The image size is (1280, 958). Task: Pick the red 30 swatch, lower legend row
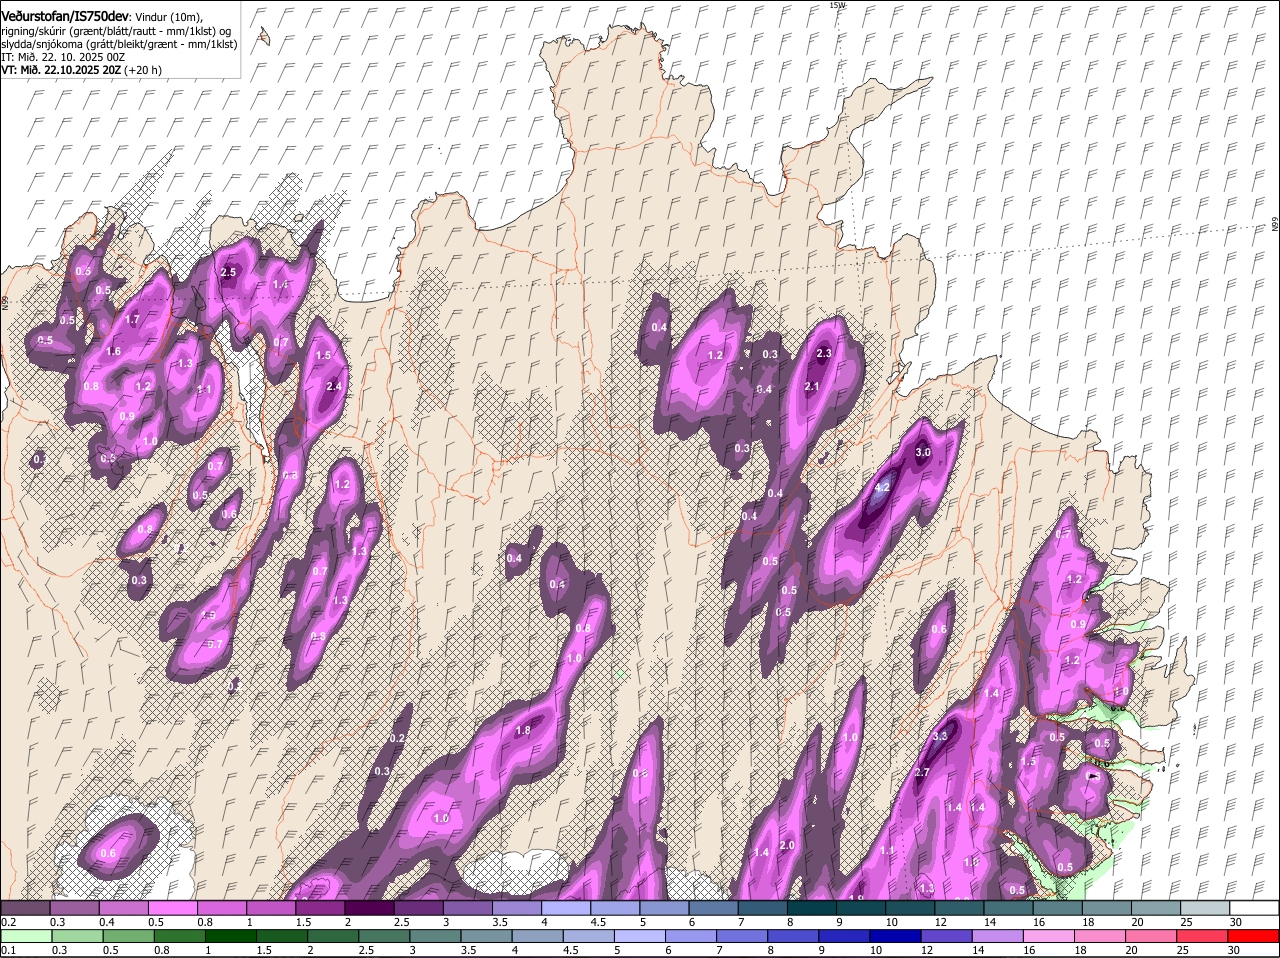1254,936
